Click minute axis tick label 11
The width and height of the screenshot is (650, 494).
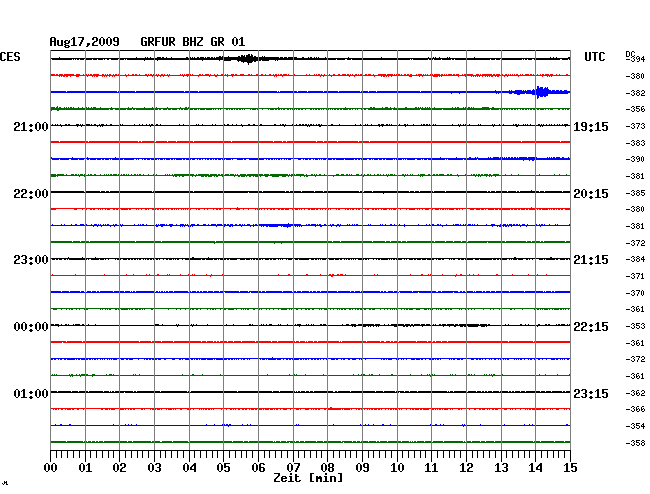pyautogui.click(x=431, y=468)
